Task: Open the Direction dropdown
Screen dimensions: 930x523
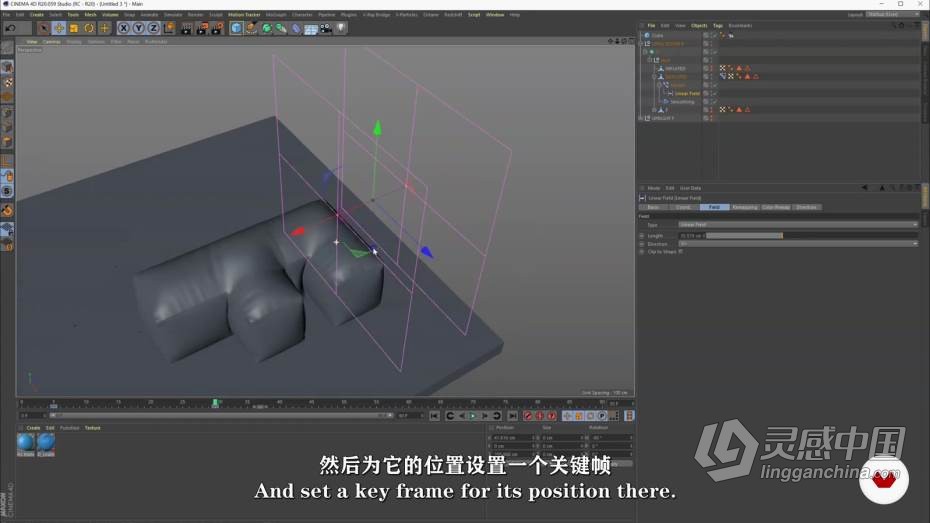Action: (798, 244)
